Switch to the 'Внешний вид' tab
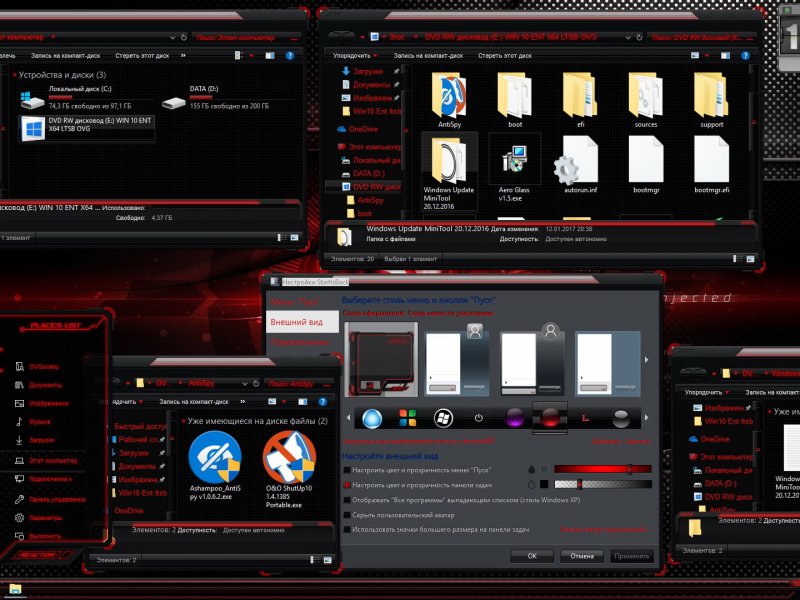This screenshot has height=600, width=800. point(302,322)
